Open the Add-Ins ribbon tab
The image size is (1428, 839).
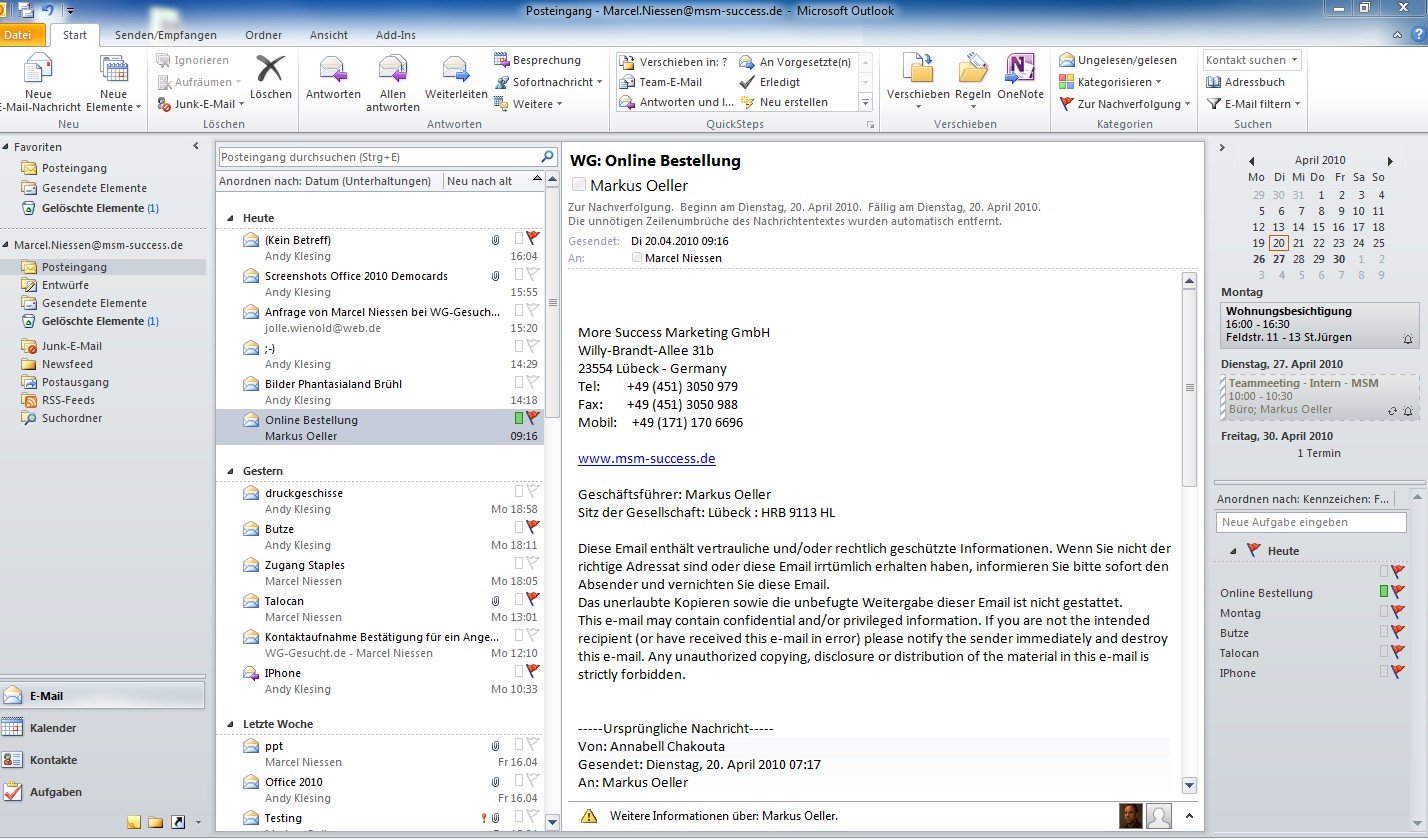[x=396, y=35]
